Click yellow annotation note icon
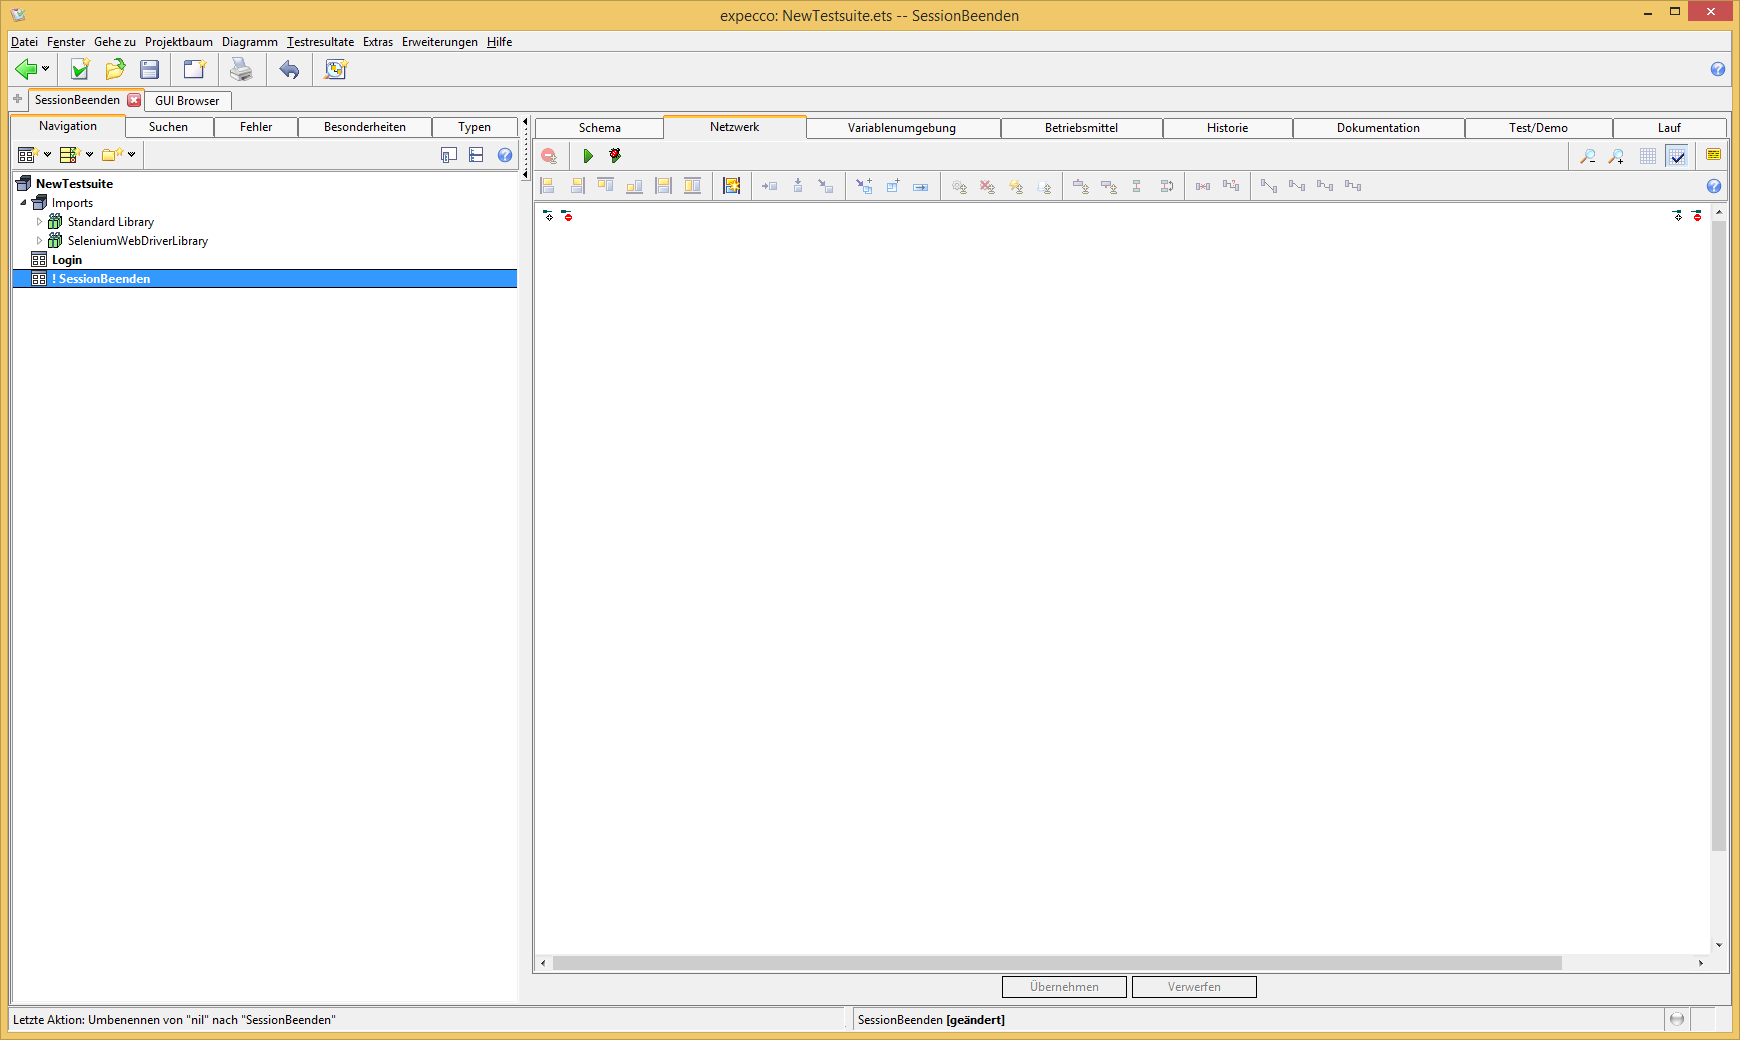The width and height of the screenshot is (1740, 1040). click(x=1713, y=155)
